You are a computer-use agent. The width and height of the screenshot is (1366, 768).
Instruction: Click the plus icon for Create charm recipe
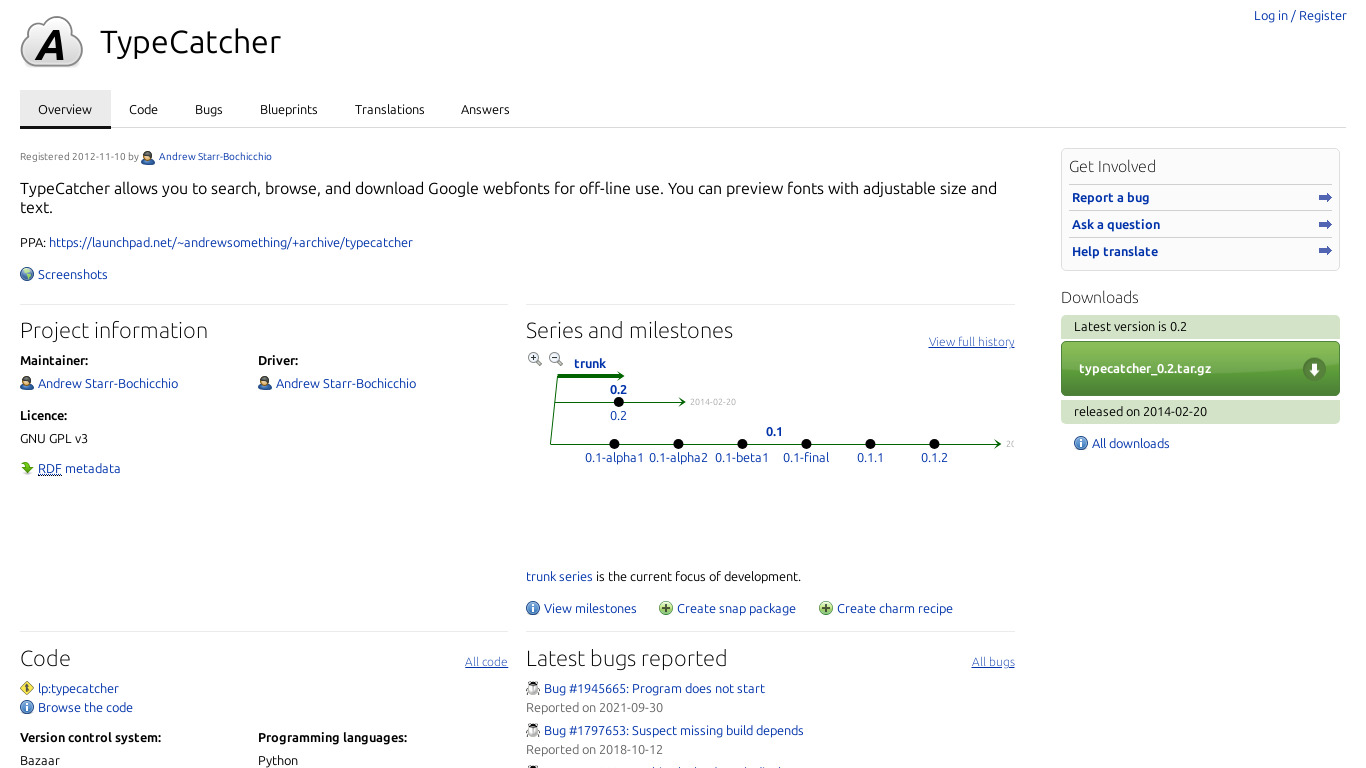[x=826, y=608]
